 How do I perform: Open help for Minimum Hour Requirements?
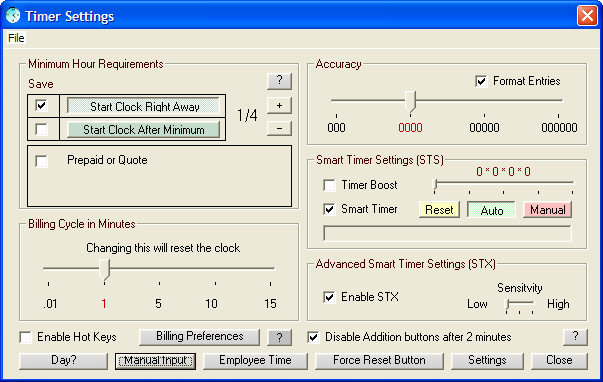click(x=279, y=81)
